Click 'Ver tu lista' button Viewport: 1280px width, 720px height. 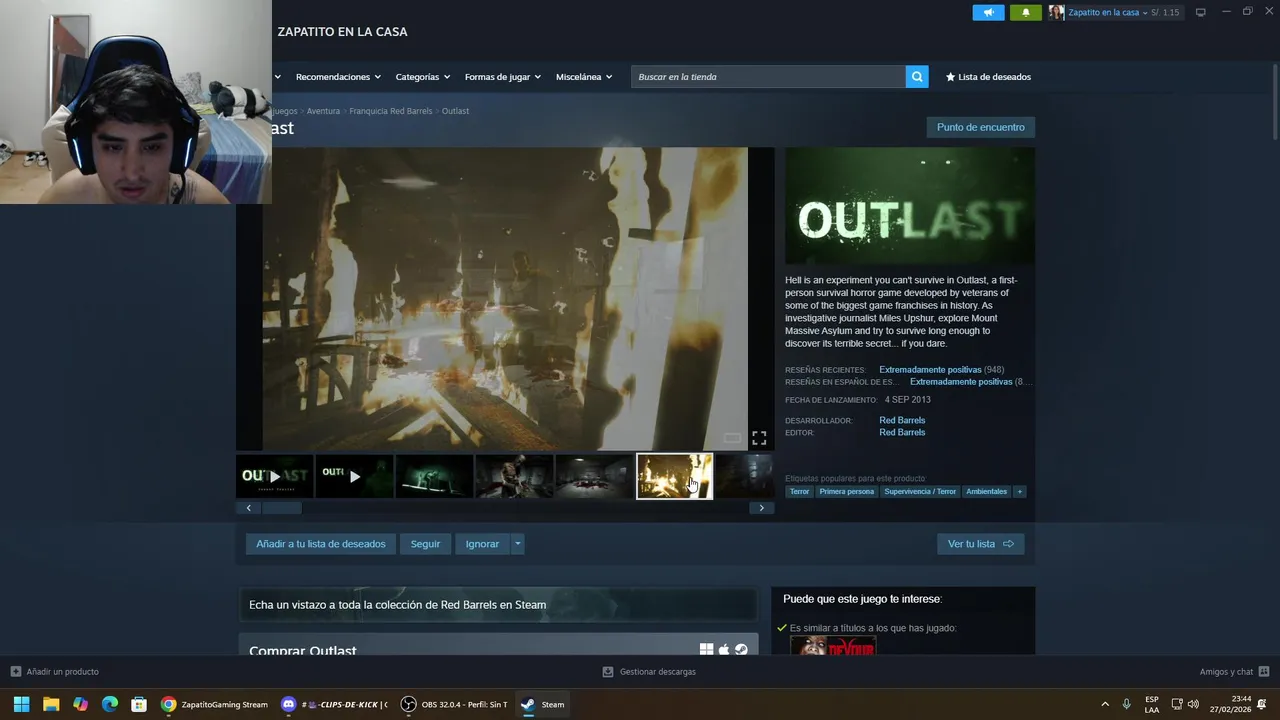click(x=980, y=544)
